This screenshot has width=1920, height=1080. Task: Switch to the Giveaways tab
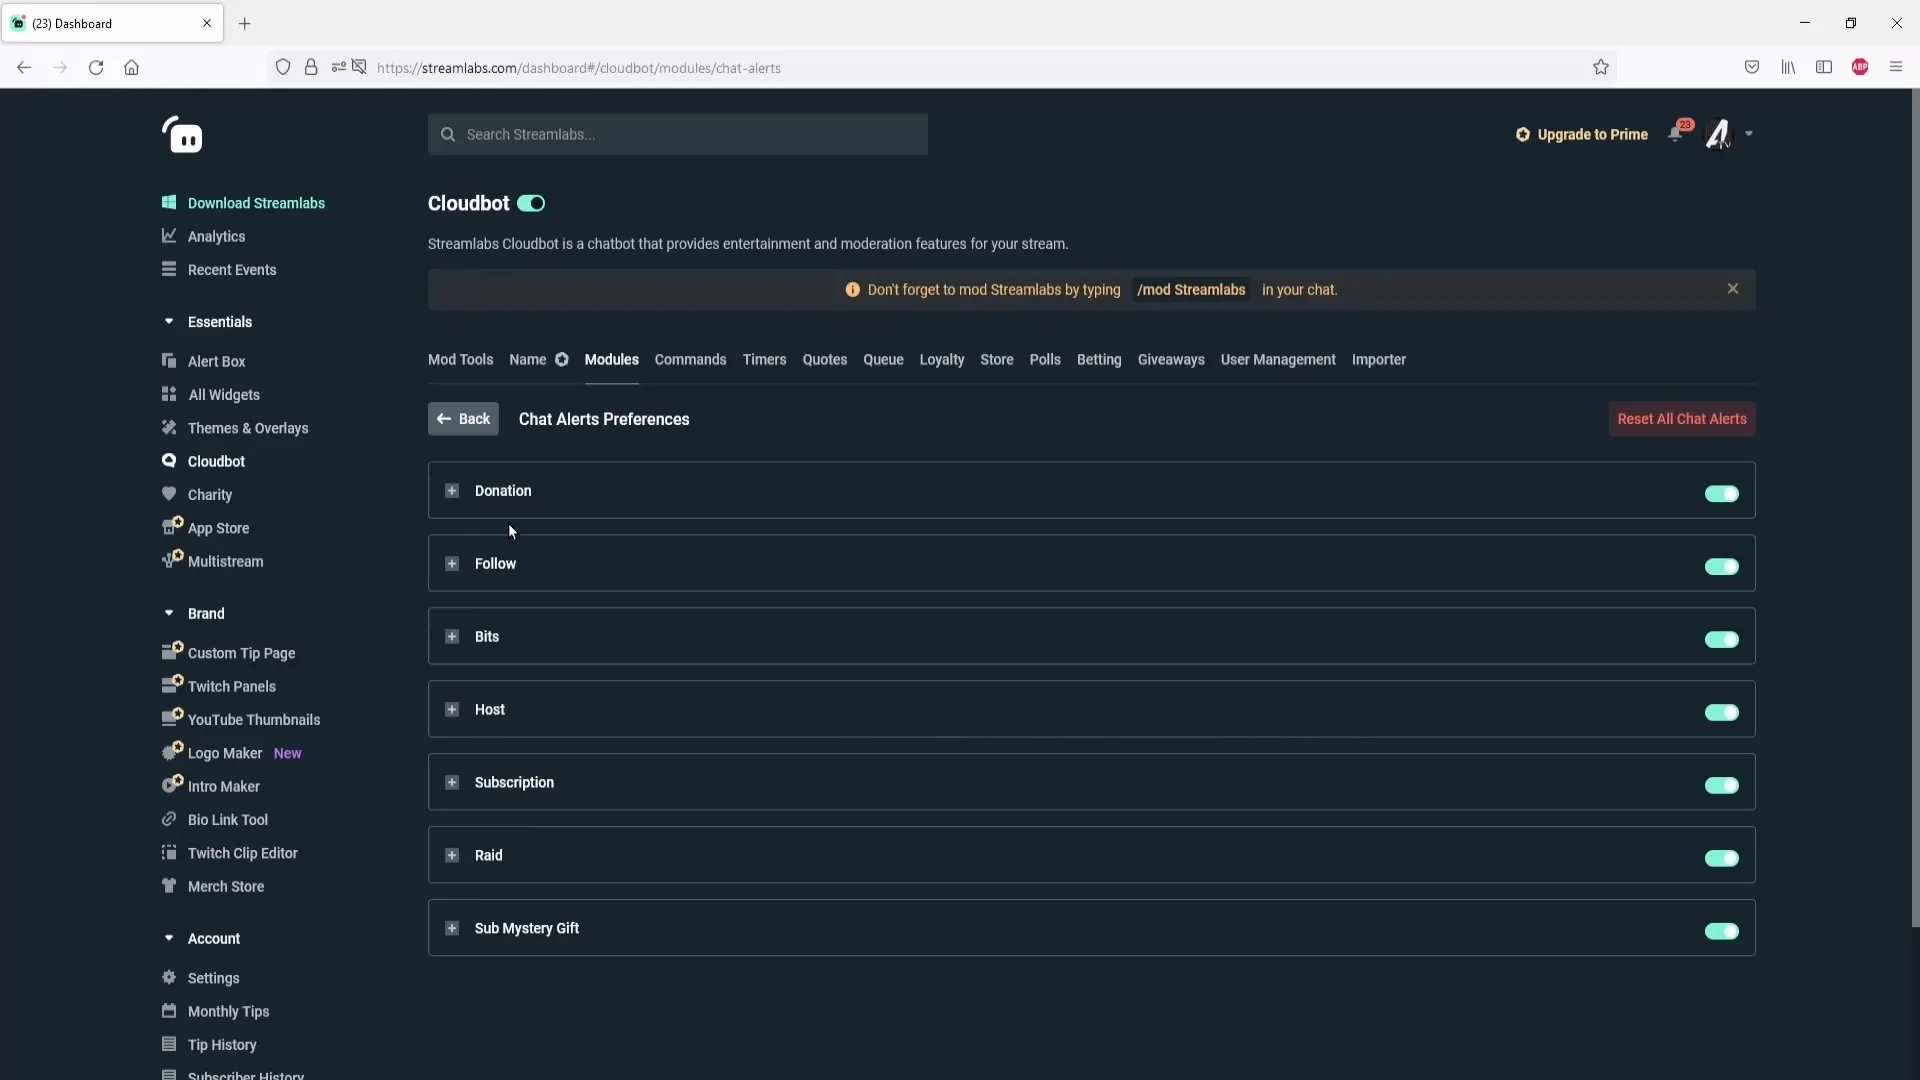(1171, 359)
